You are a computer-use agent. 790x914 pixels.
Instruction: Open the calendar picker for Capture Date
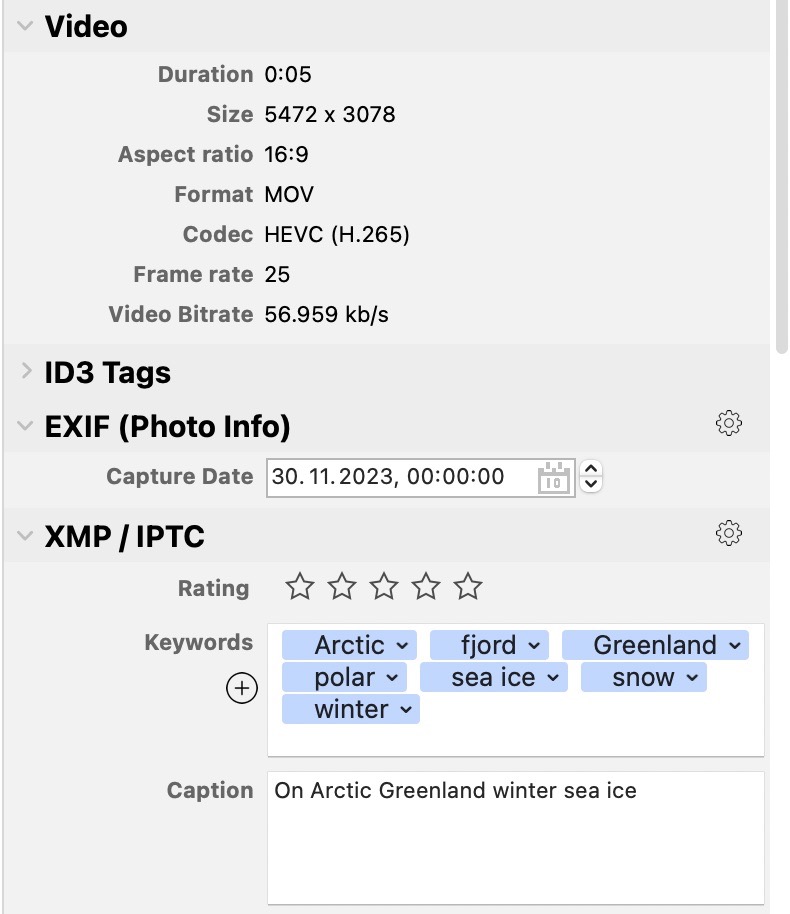click(x=554, y=477)
